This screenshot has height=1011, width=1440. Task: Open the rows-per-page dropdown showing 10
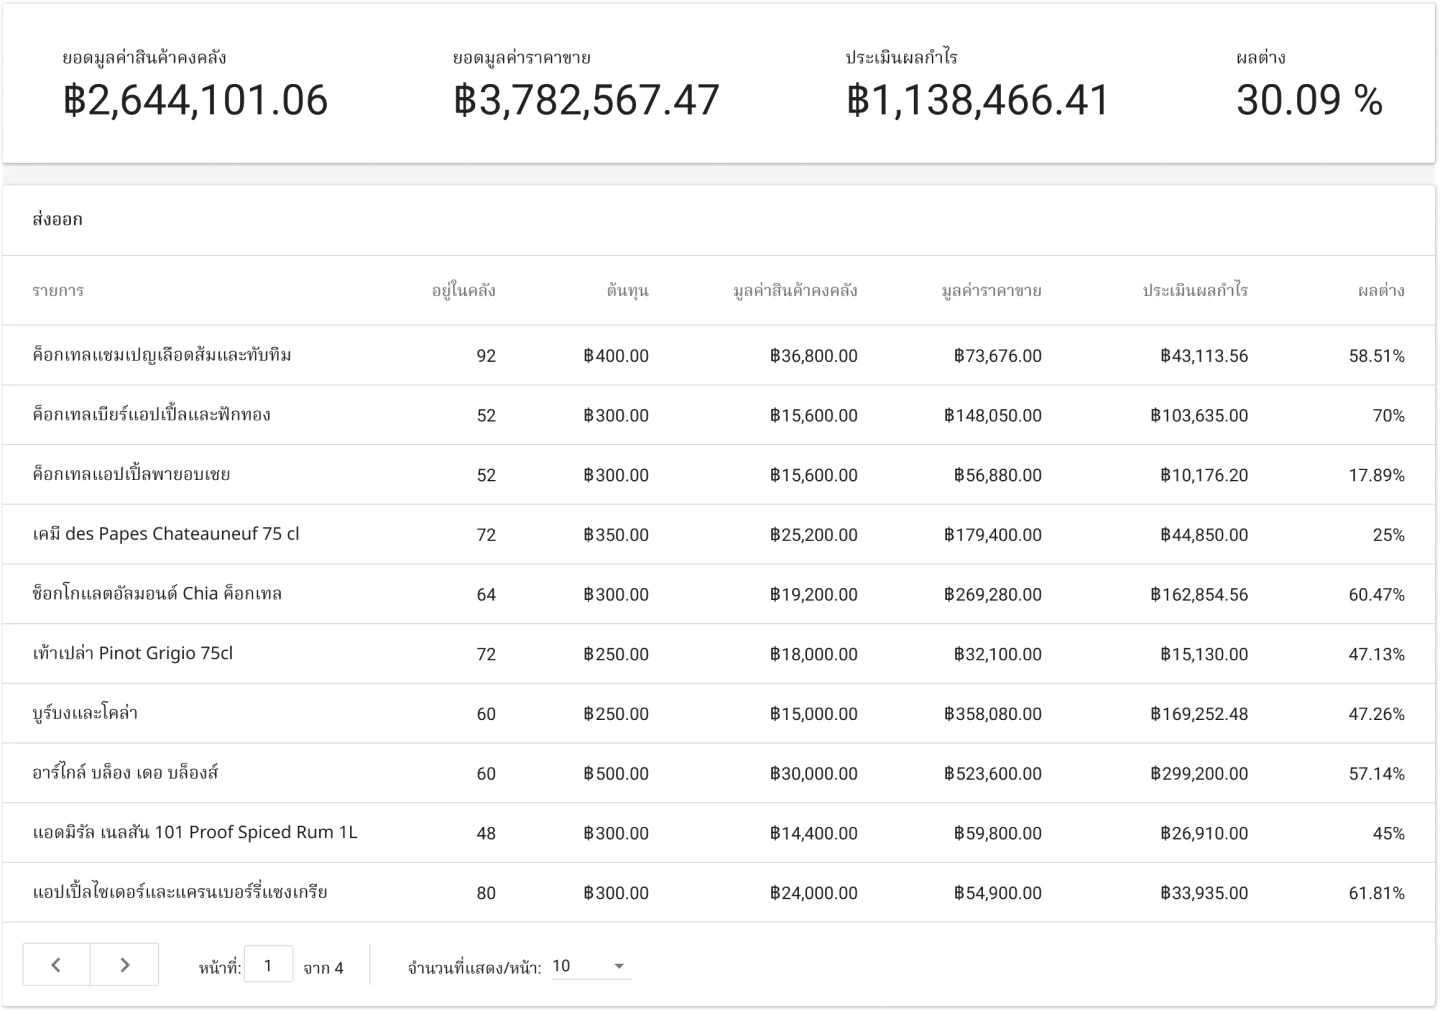point(591,966)
